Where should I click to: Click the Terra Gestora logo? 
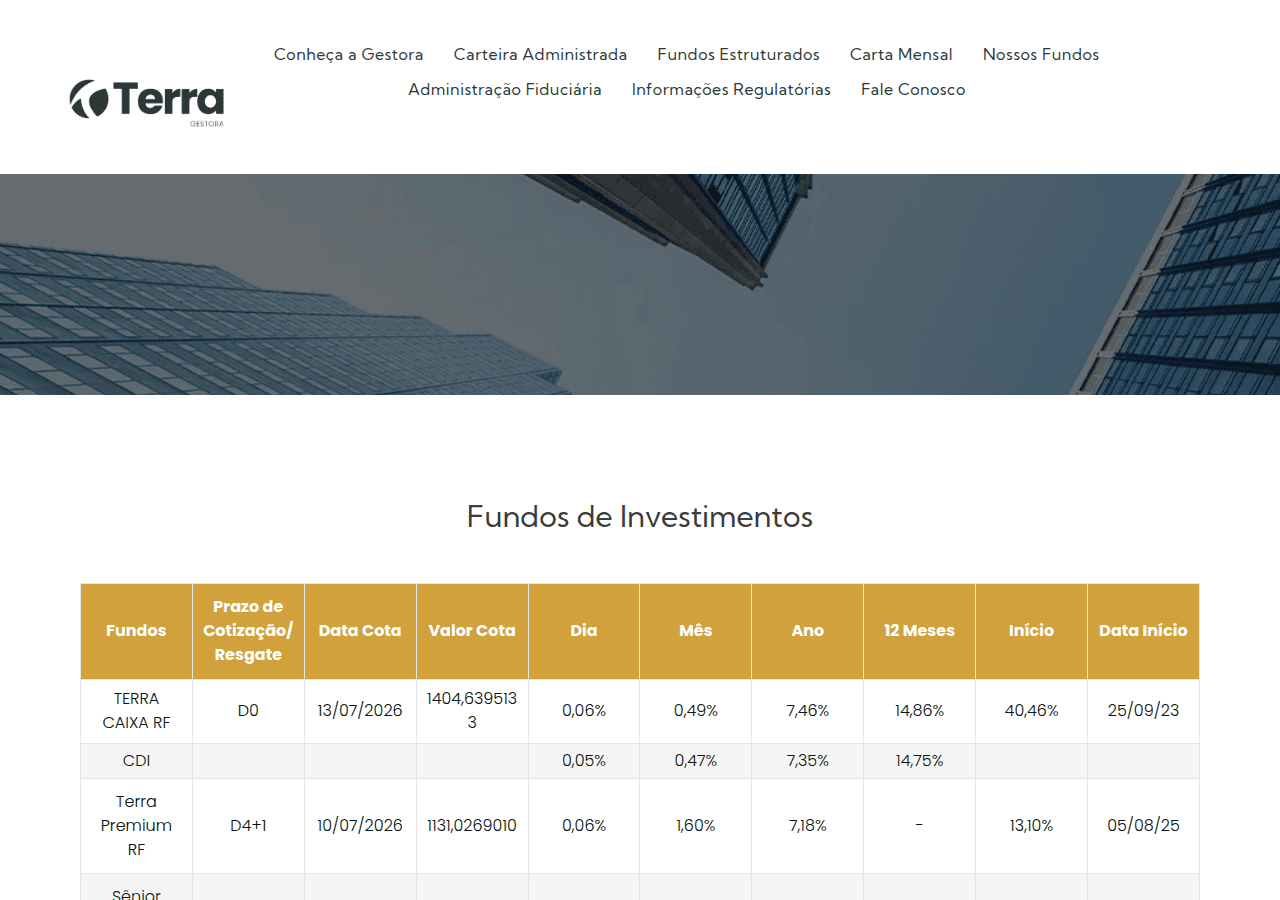[147, 103]
